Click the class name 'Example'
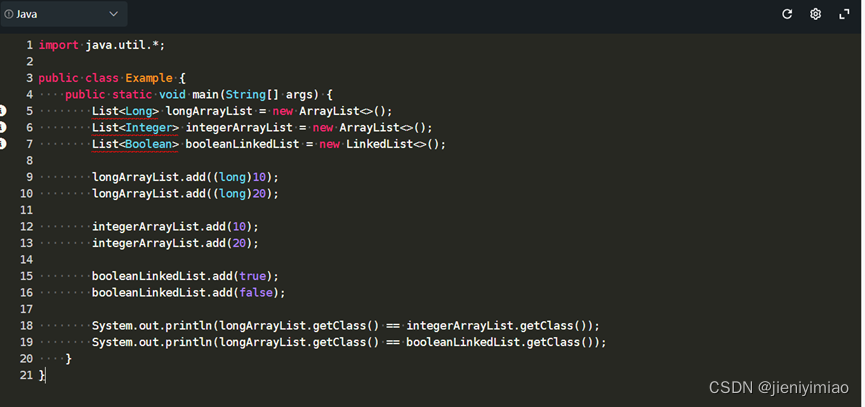 (149, 78)
